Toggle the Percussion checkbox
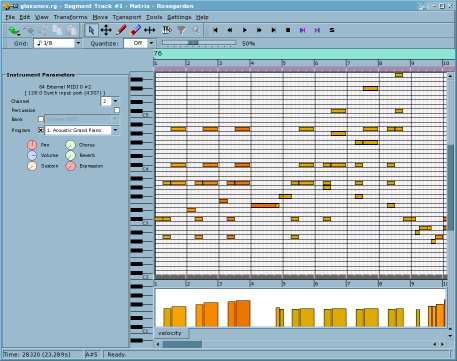 (117, 110)
